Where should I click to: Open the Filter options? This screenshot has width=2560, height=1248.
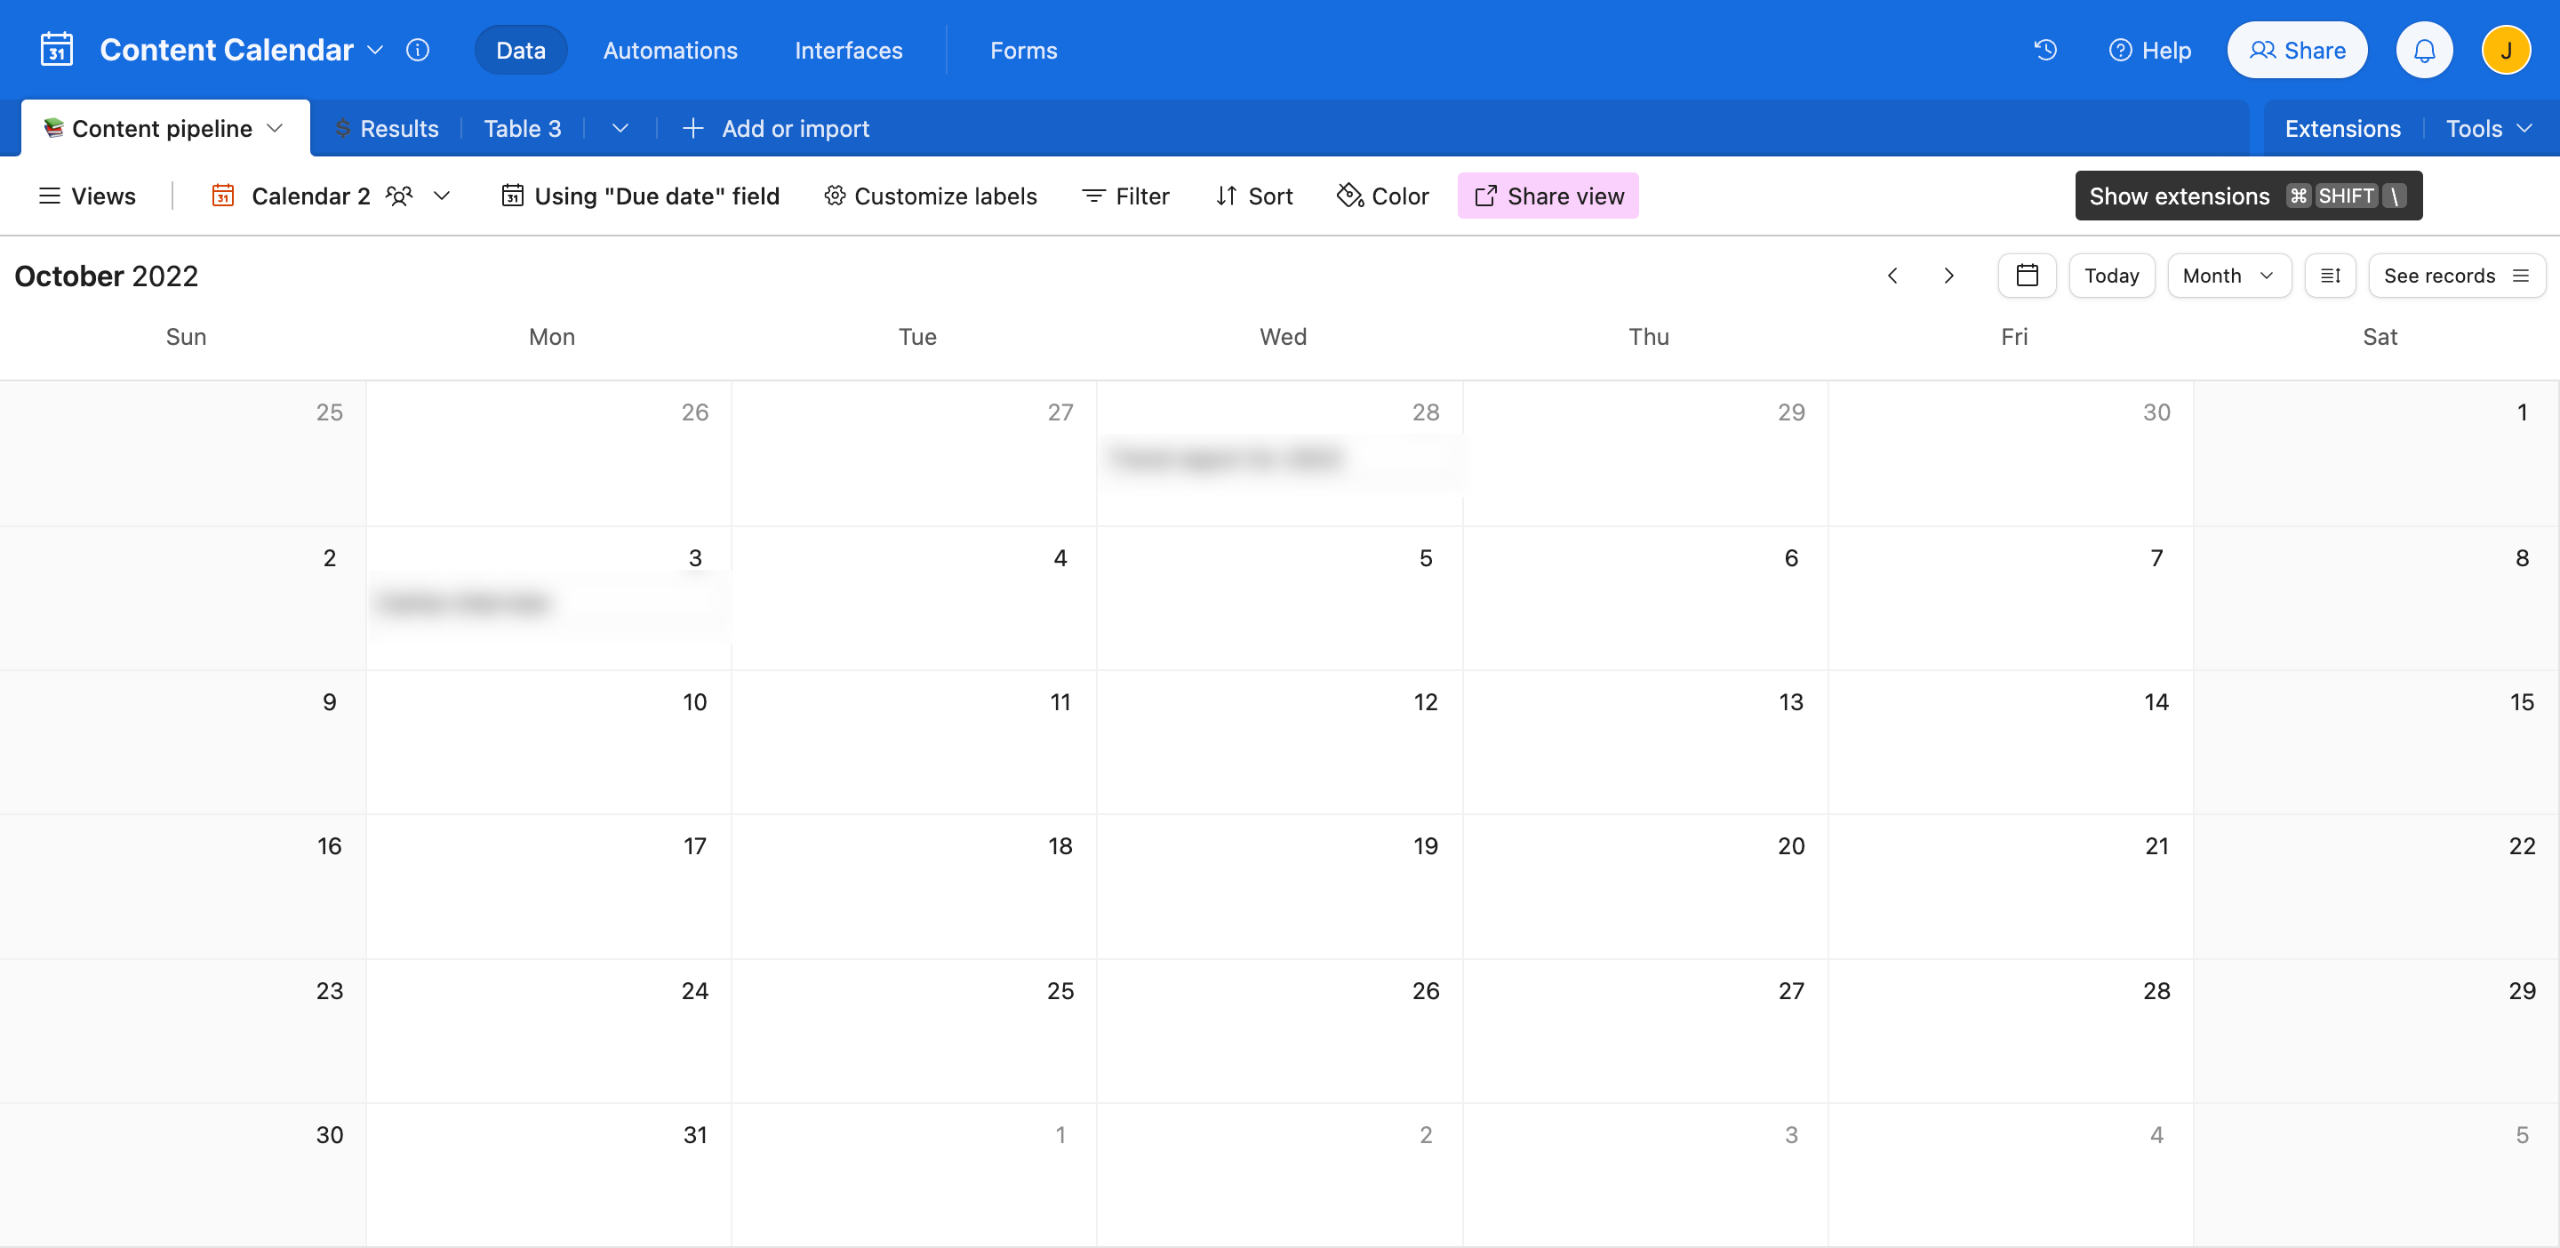tap(1125, 196)
